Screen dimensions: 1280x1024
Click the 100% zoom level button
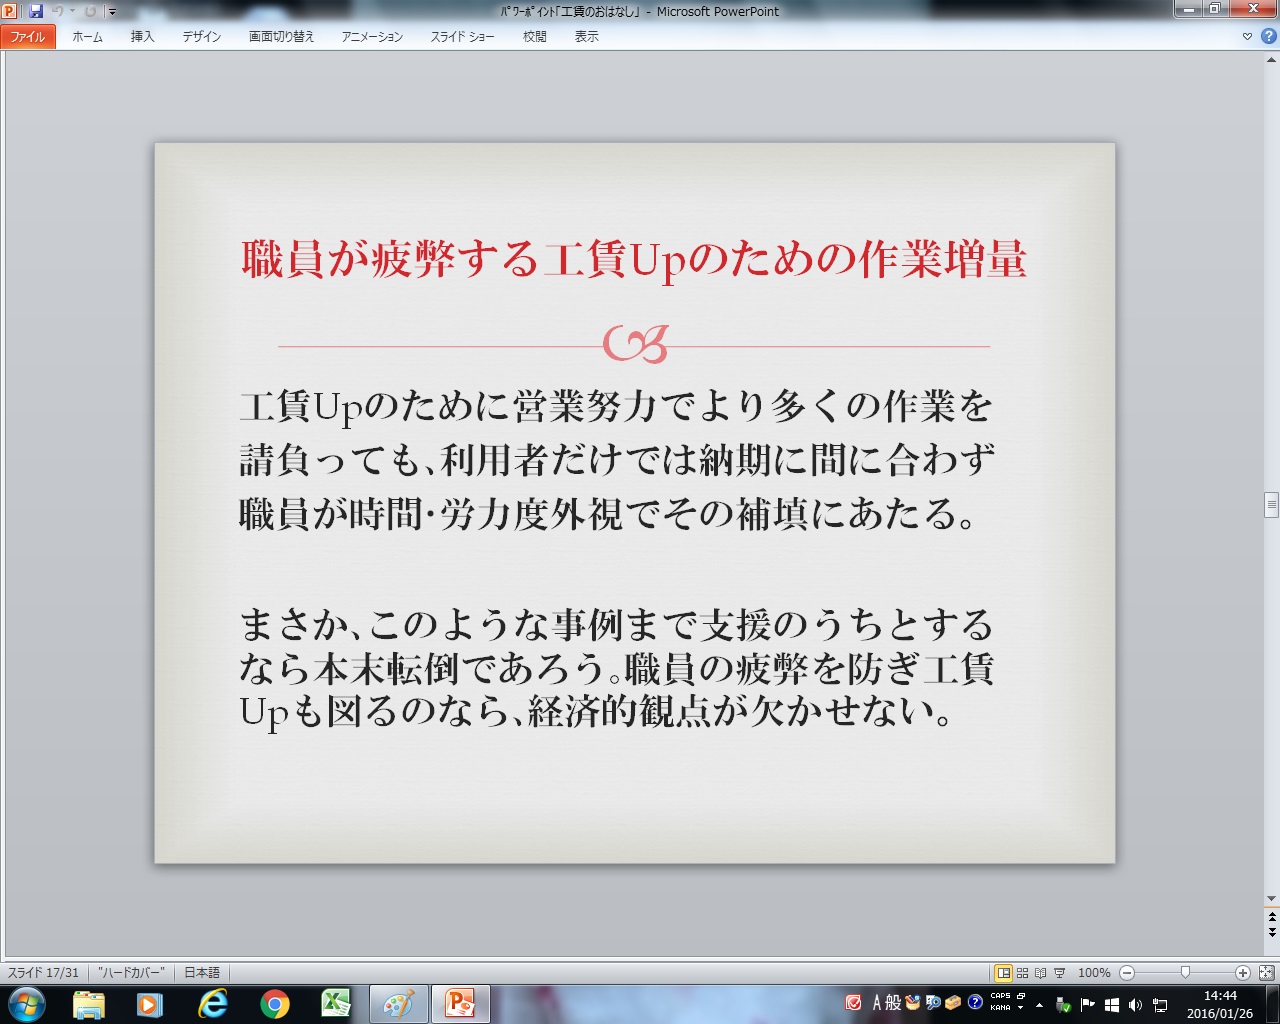(x=1094, y=972)
